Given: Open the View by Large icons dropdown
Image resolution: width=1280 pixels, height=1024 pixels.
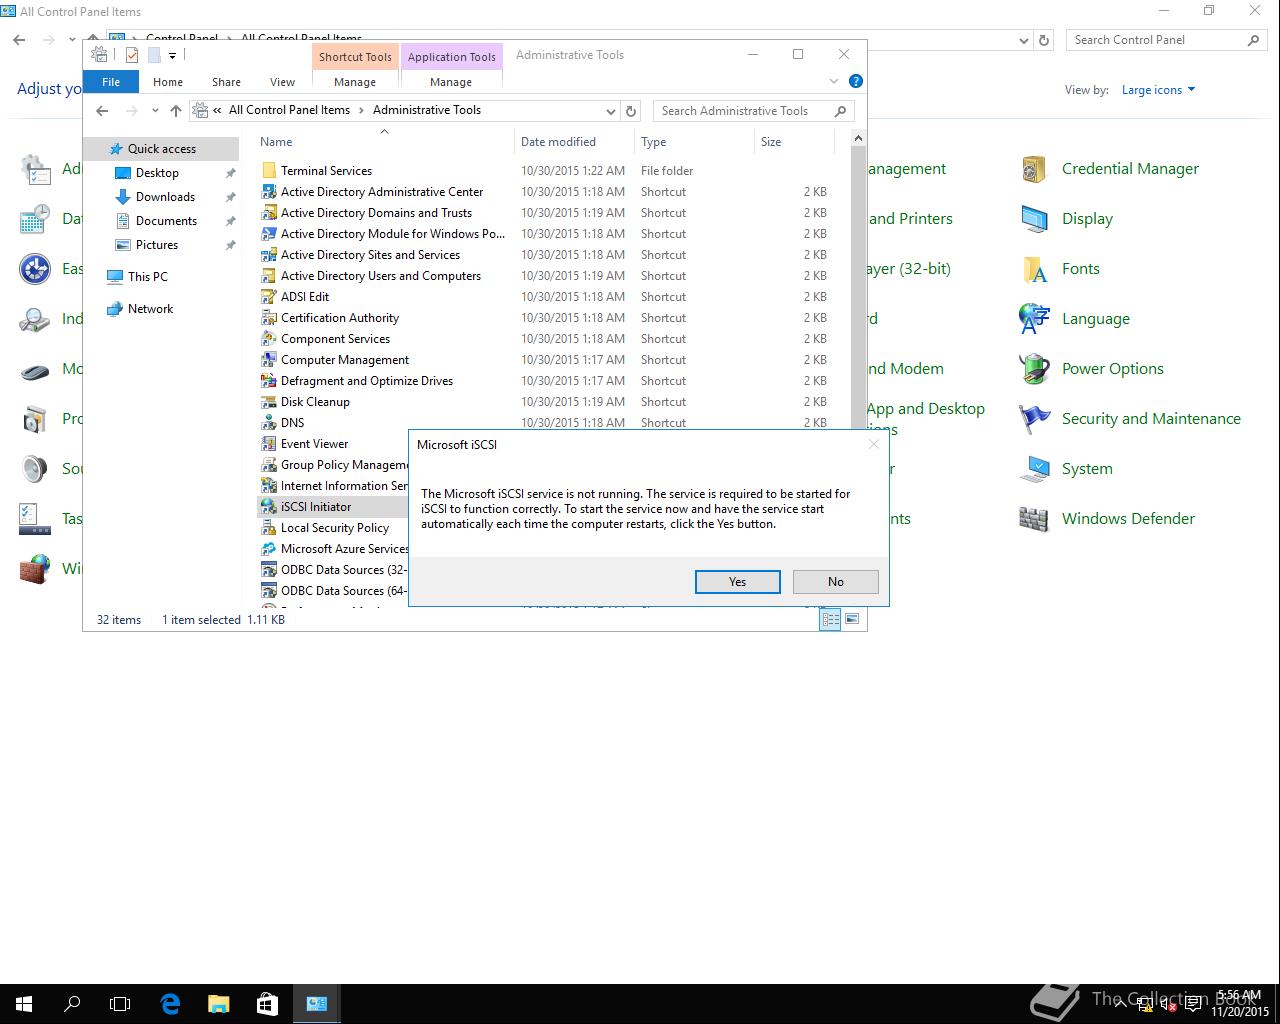Looking at the screenshot, I should coord(1158,90).
